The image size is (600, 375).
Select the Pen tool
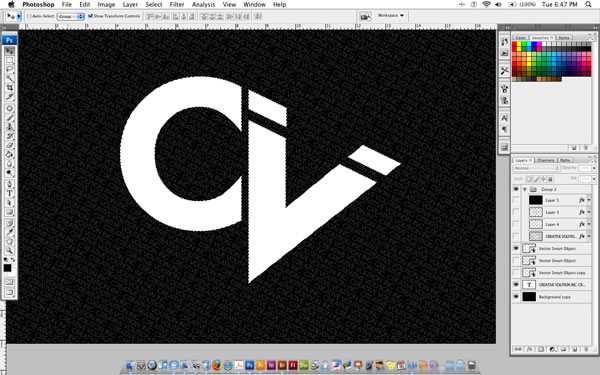[10, 184]
